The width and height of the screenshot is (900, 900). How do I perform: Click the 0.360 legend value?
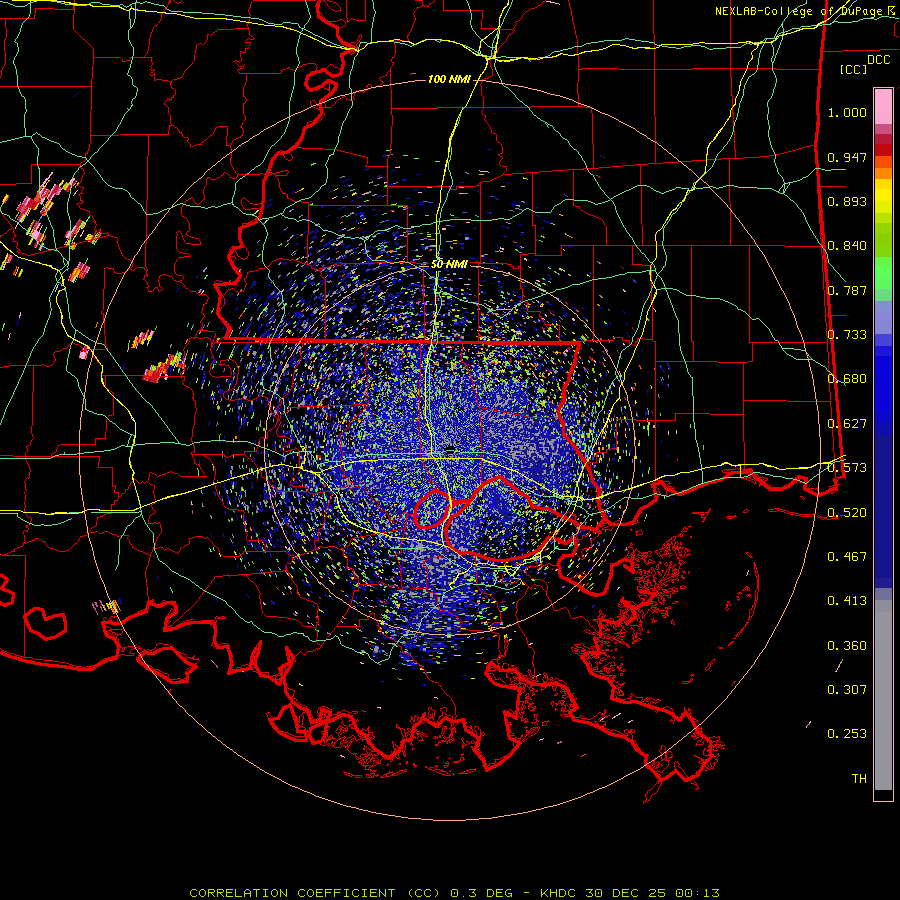(x=847, y=646)
